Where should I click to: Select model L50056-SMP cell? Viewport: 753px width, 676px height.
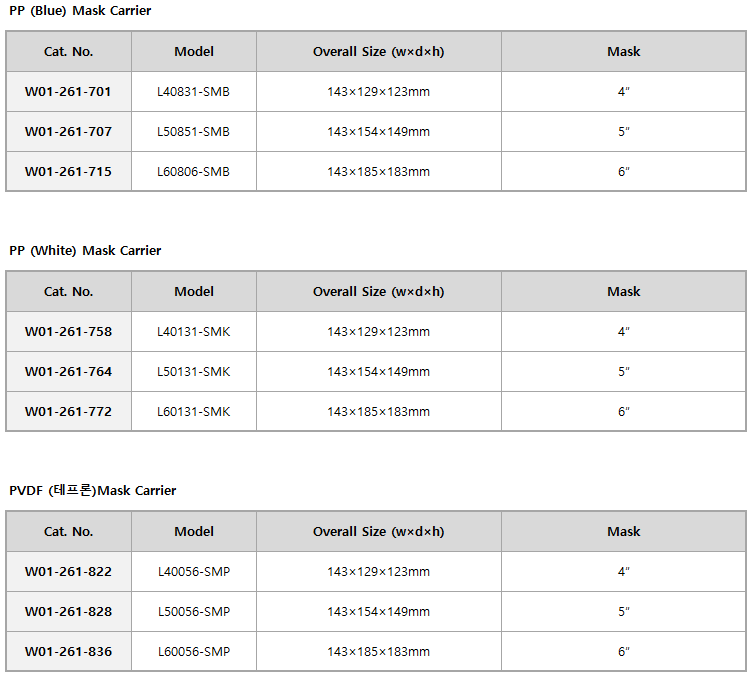click(x=194, y=612)
